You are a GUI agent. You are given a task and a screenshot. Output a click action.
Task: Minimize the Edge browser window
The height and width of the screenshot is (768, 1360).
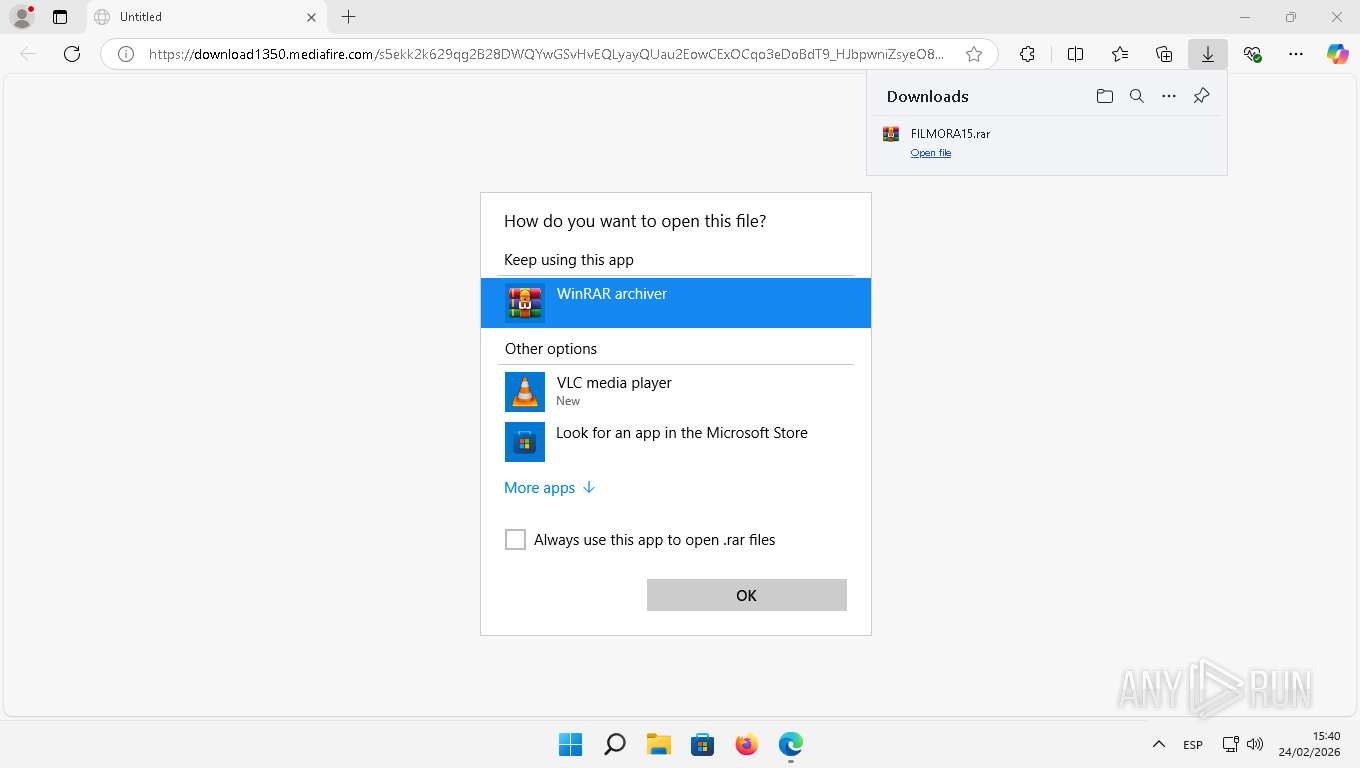point(1245,17)
